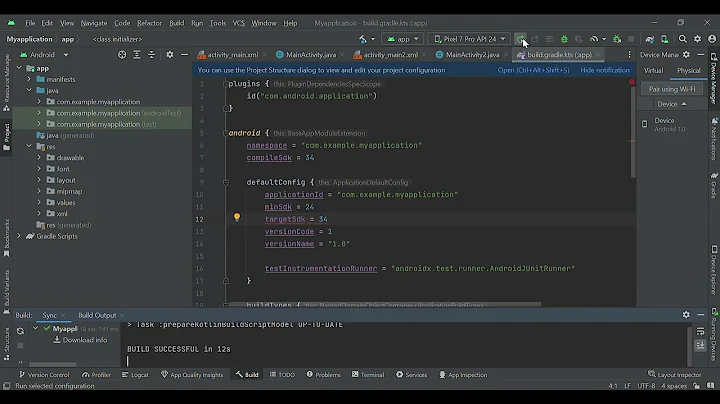720x404 pixels.
Task: Collapse the java folder
Action: (x=29, y=90)
